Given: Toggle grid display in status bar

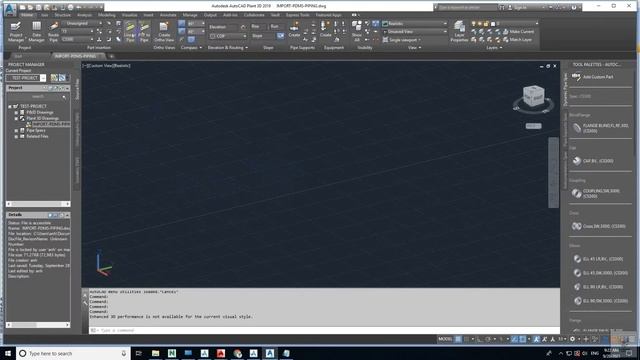Looking at the screenshot, I should (458, 339).
